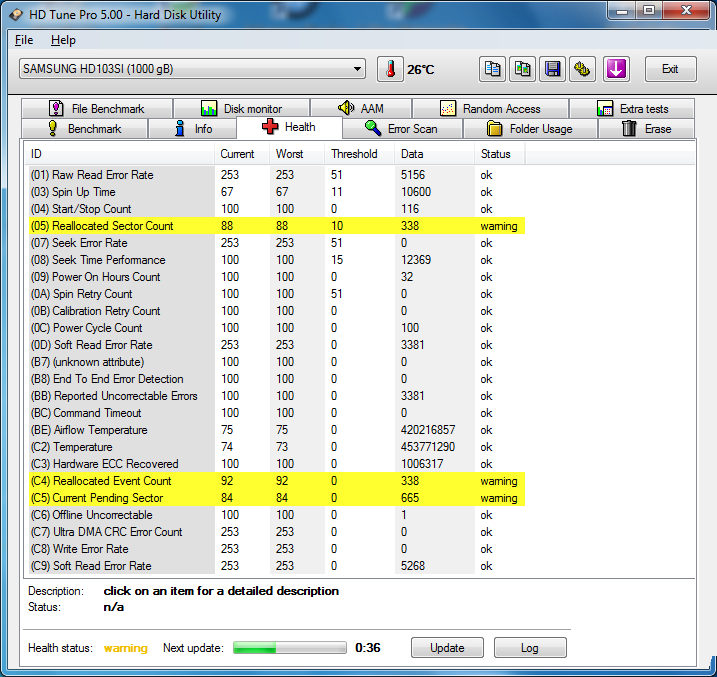Click data value 665 of Current Pending Sector

coord(410,498)
